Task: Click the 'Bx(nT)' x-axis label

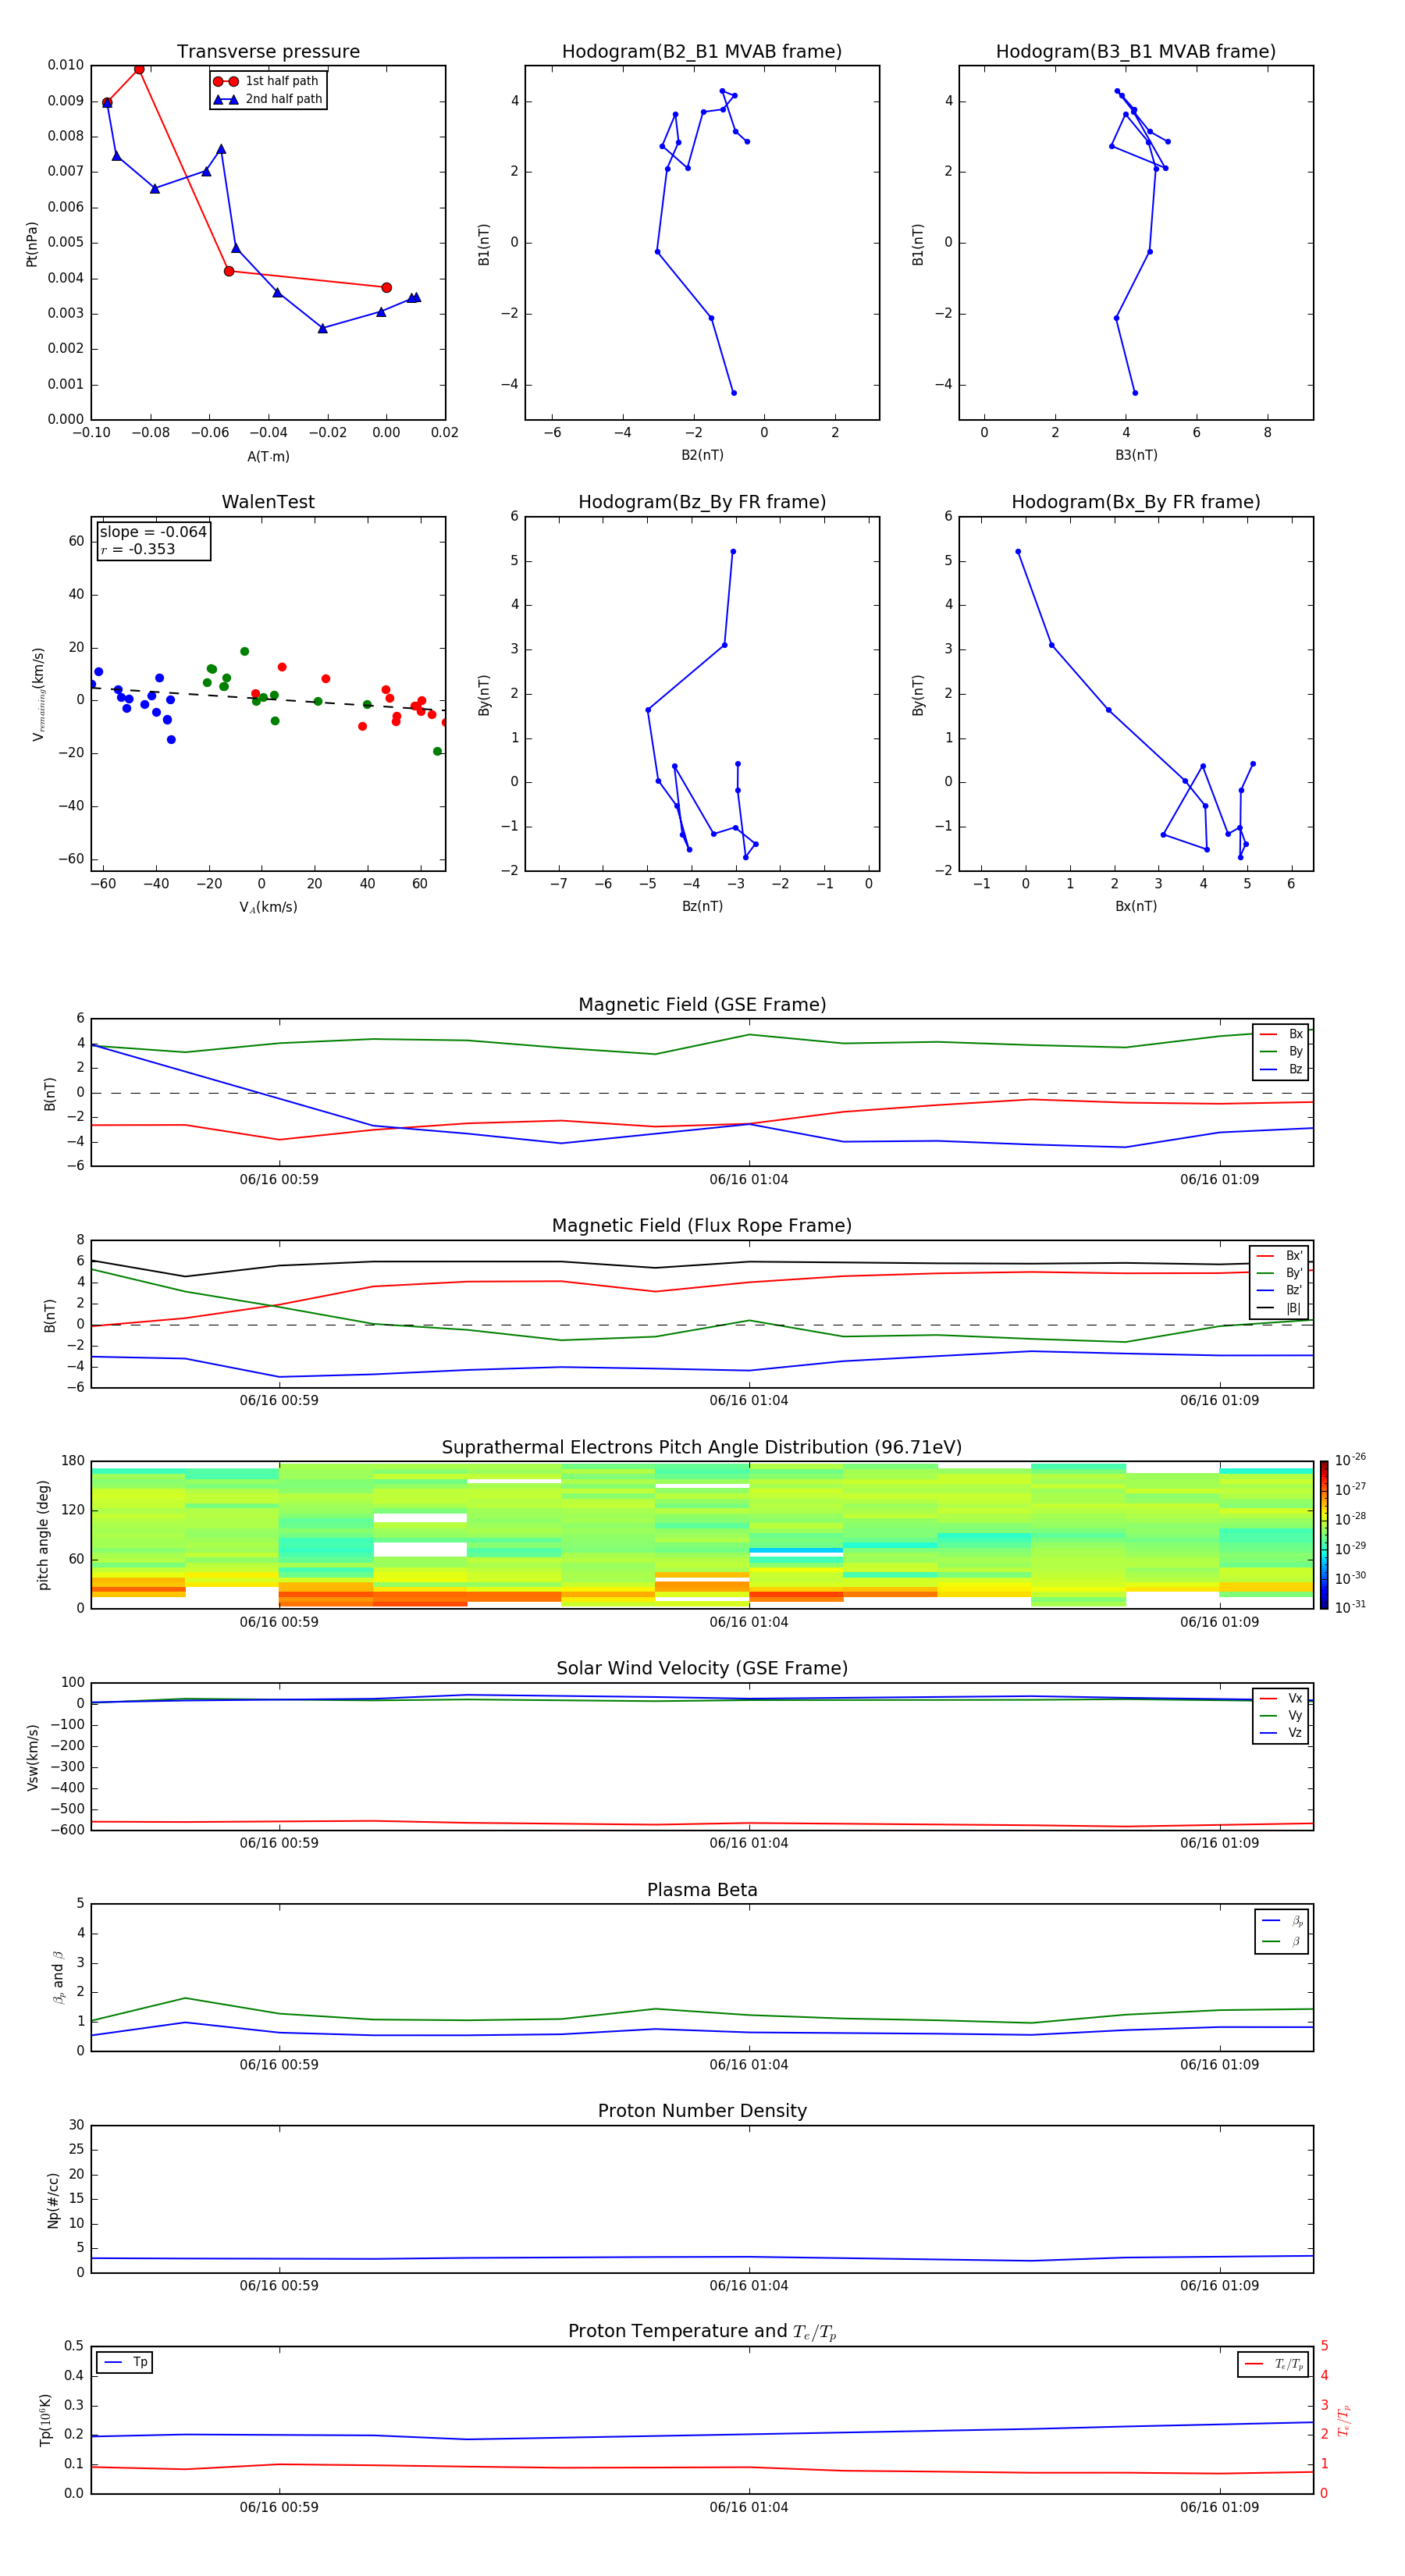Action: 1136,906
